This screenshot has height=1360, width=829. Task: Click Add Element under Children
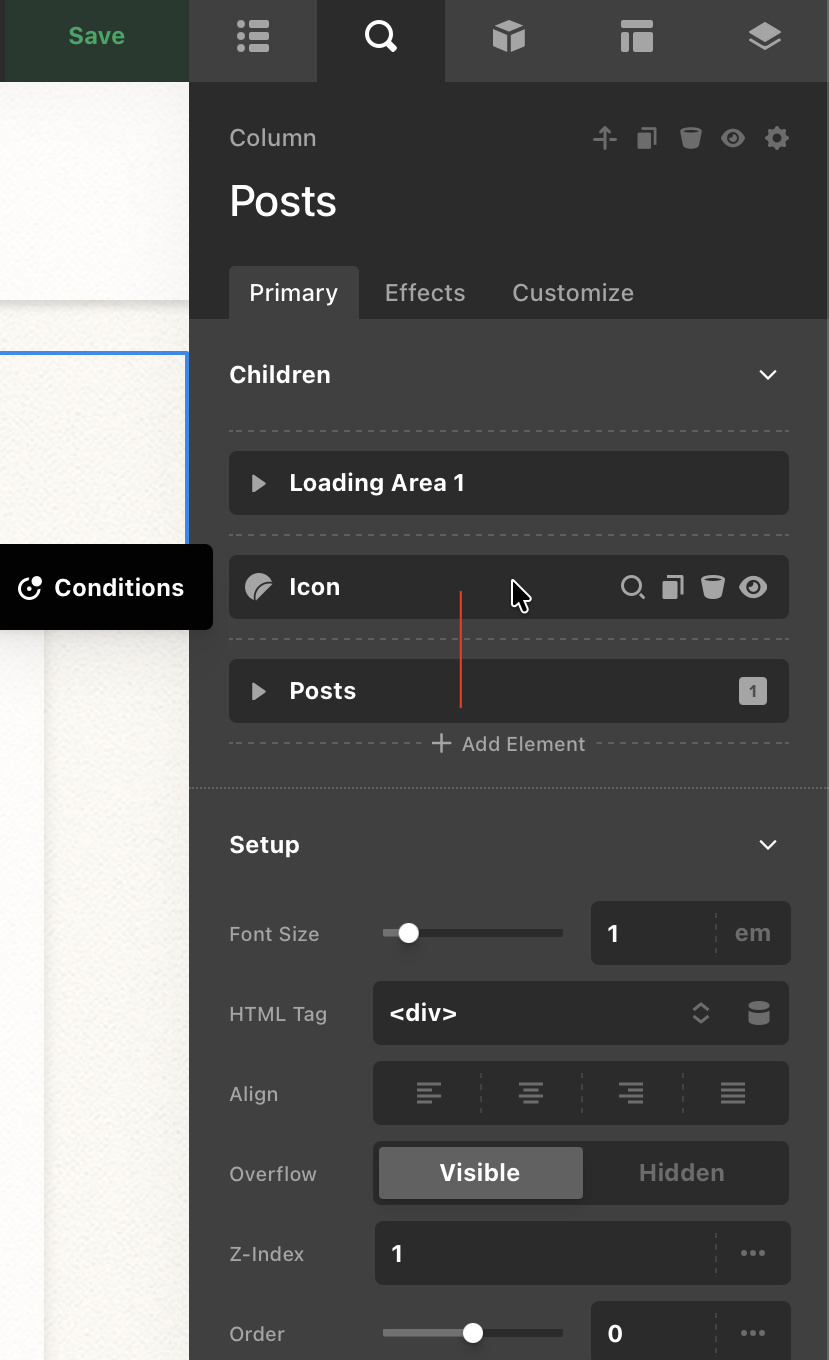pos(509,744)
